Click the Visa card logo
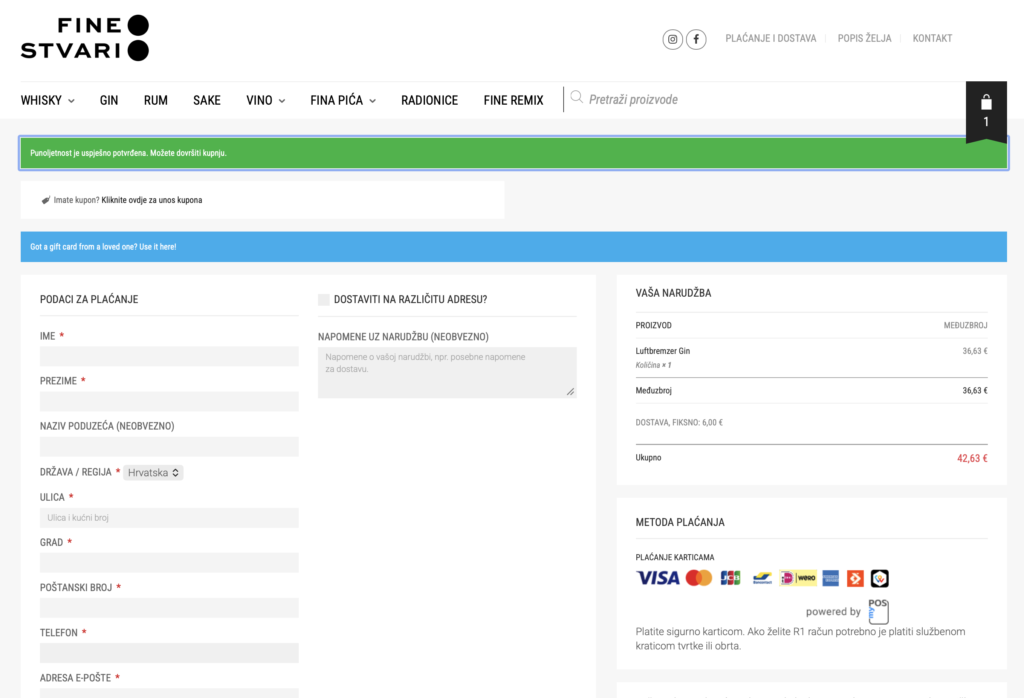This screenshot has height=698, width=1024. (x=658, y=578)
